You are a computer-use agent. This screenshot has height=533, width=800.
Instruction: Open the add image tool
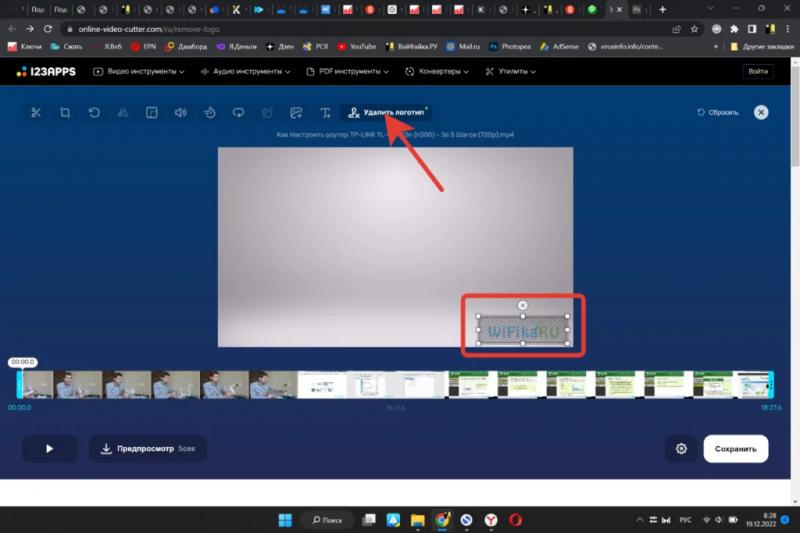(x=296, y=113)
